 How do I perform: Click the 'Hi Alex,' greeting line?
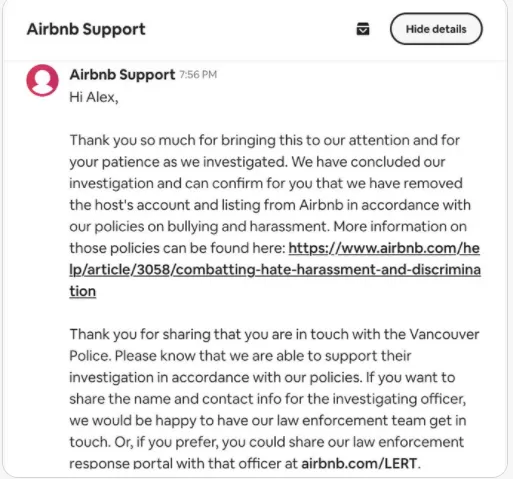[x=94, y=97]
